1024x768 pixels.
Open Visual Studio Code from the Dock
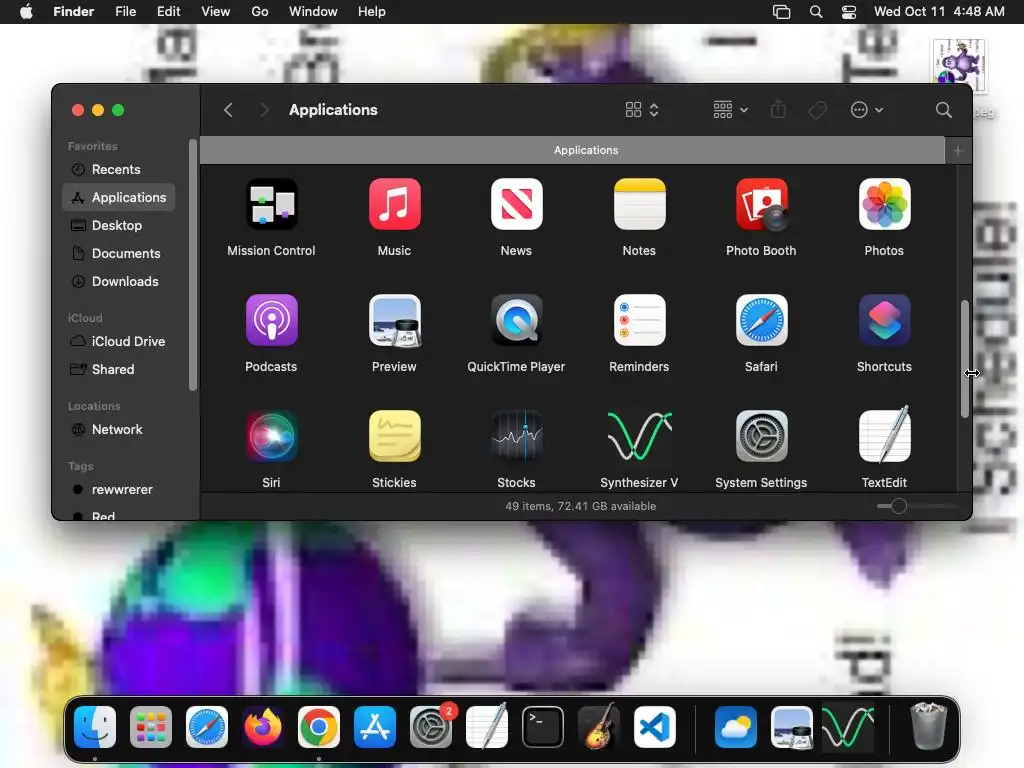click(655, 727)
